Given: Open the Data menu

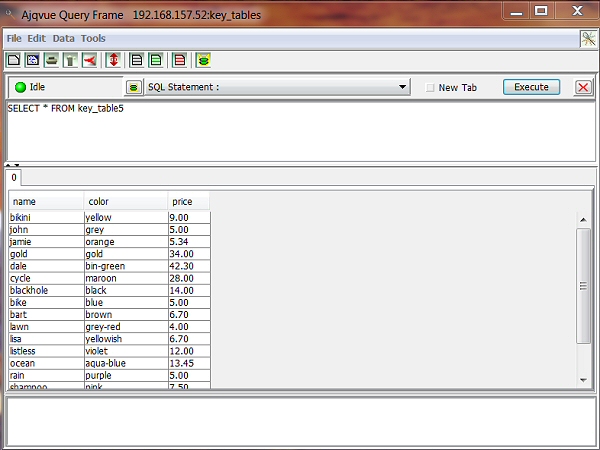Looking at the screenshot, I should [63, 38].
